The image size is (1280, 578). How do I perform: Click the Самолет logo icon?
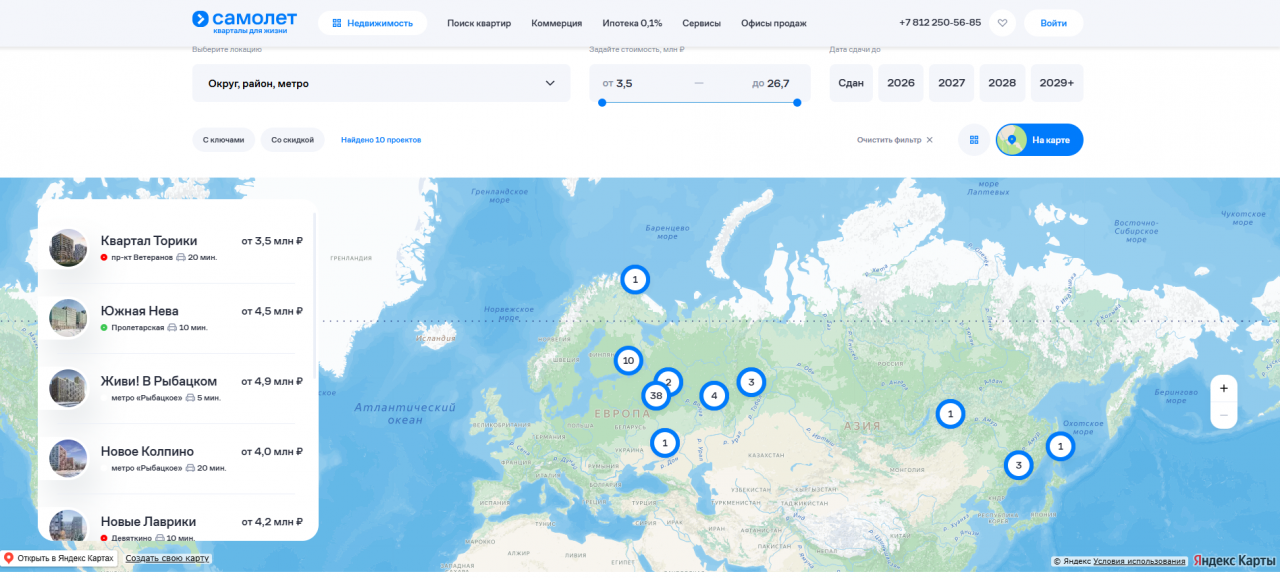click(x=200, y=18)
